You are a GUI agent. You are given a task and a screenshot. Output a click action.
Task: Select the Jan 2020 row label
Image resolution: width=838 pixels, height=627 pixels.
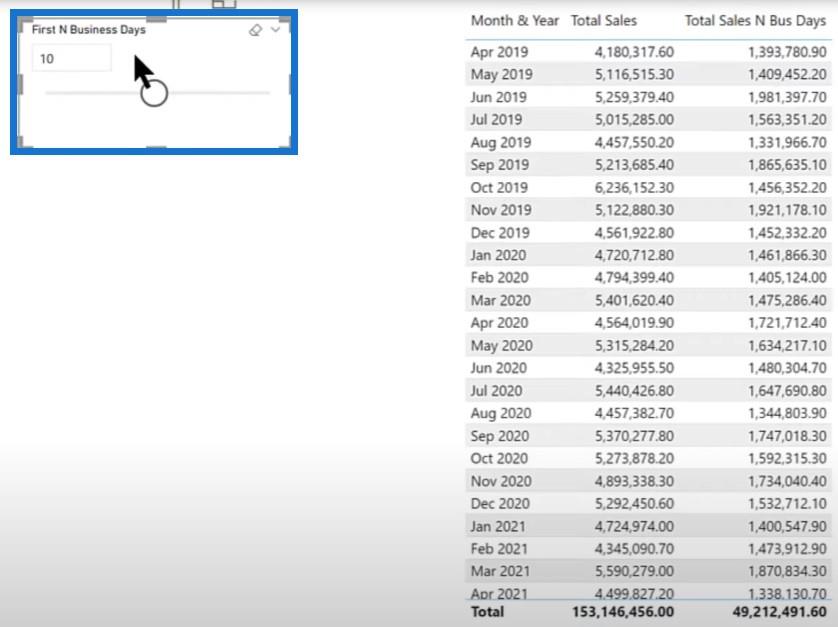click(498, 255)
